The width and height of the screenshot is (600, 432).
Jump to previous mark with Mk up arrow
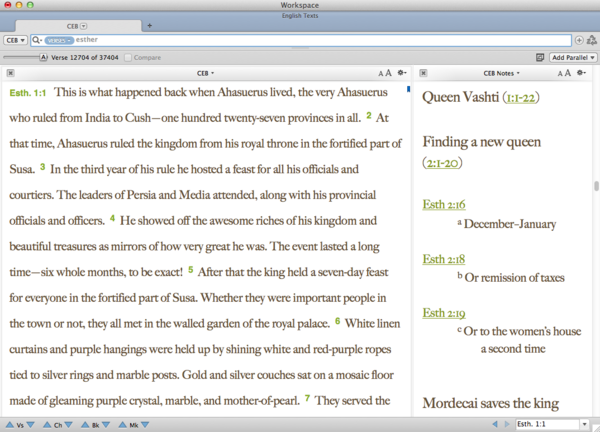click(122, 425)
